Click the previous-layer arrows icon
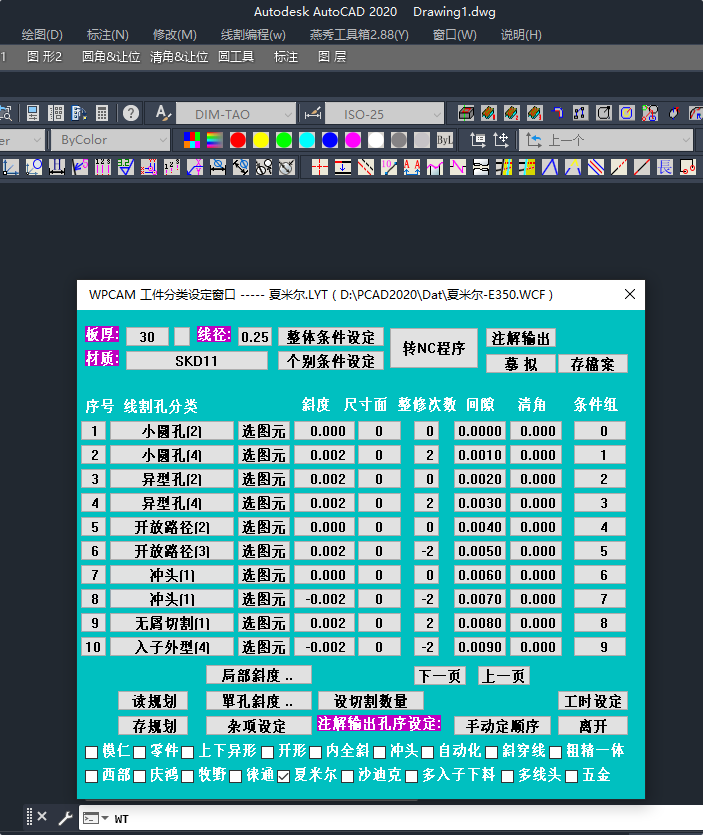The height and width of the screenshot is (835, 703). 534,140
